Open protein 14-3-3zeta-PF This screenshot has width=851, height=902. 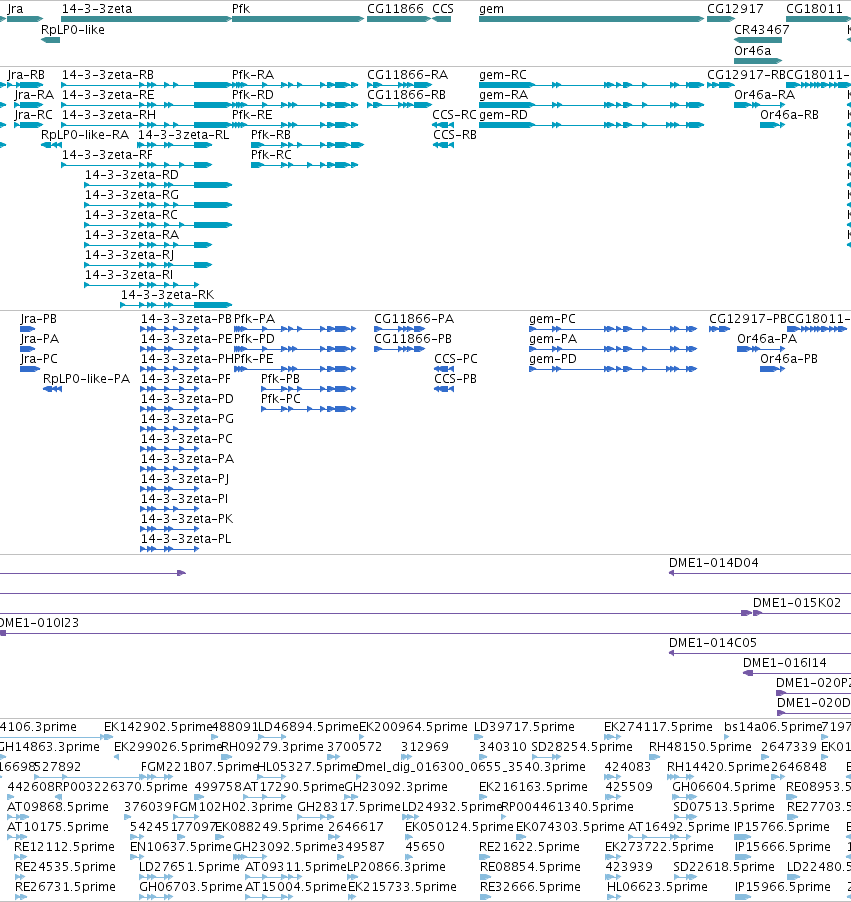[x=186, y=379]
